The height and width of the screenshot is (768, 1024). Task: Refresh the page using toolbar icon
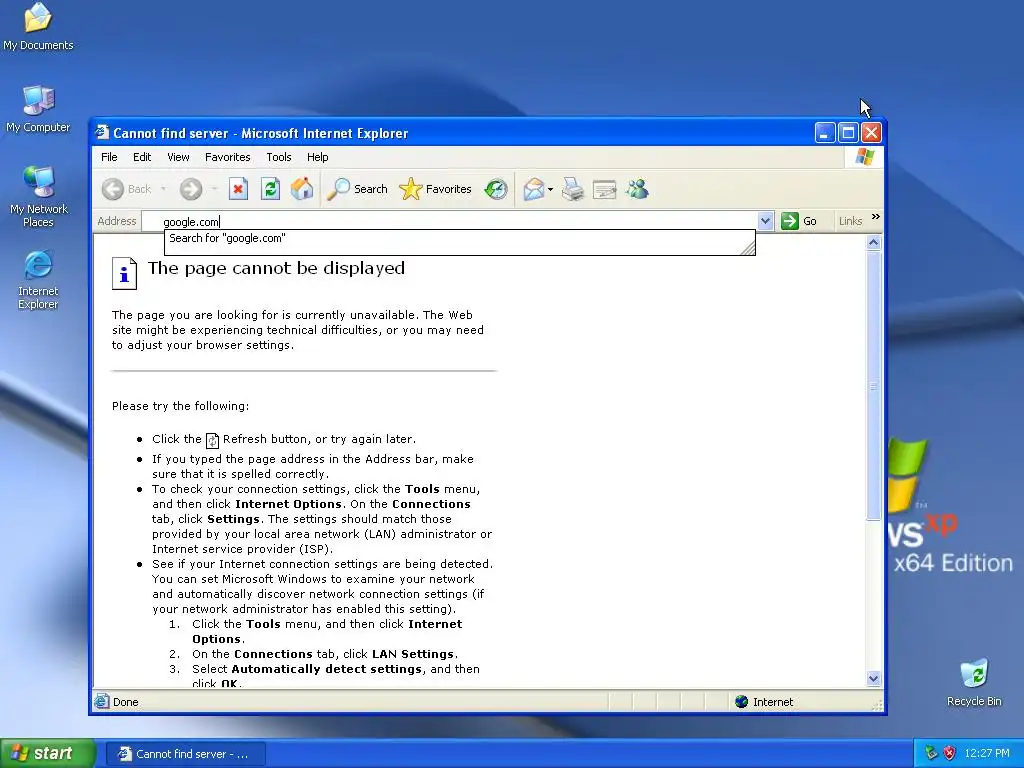click(x=270, y=189)
